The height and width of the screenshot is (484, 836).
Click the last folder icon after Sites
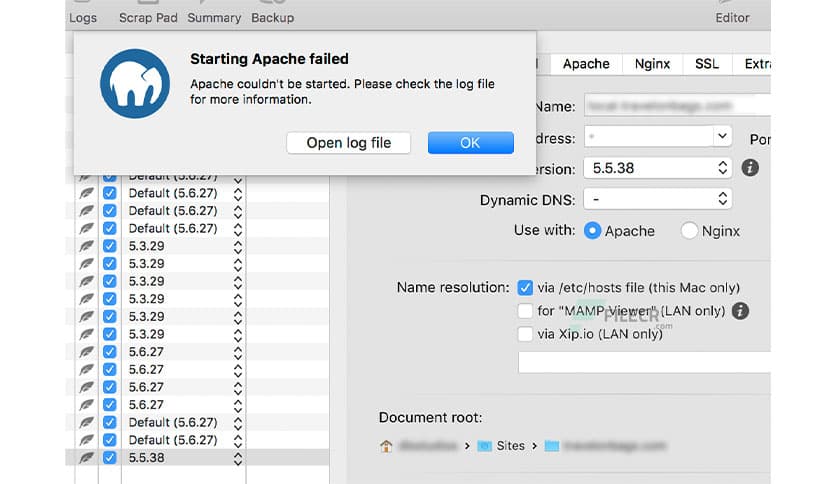pos(551,446)
